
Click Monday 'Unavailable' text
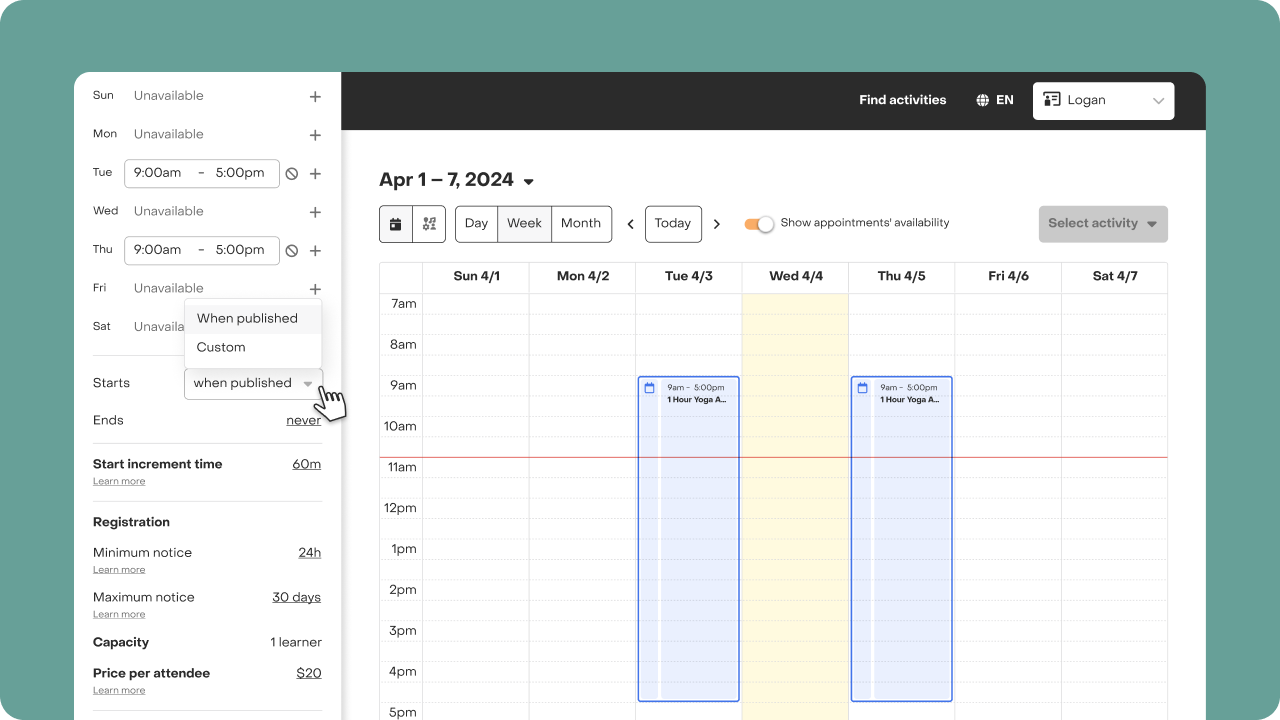tap(169, 134)
